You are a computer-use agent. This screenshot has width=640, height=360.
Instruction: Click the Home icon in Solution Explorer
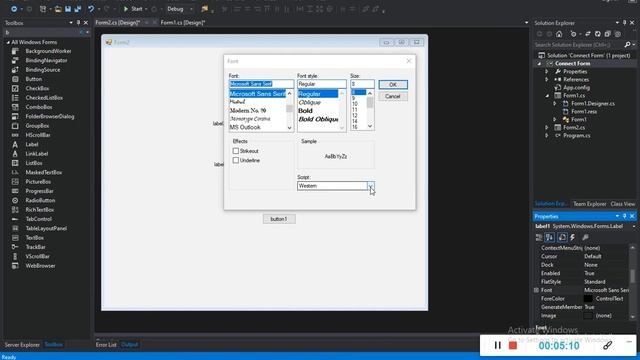coord(559,34)
